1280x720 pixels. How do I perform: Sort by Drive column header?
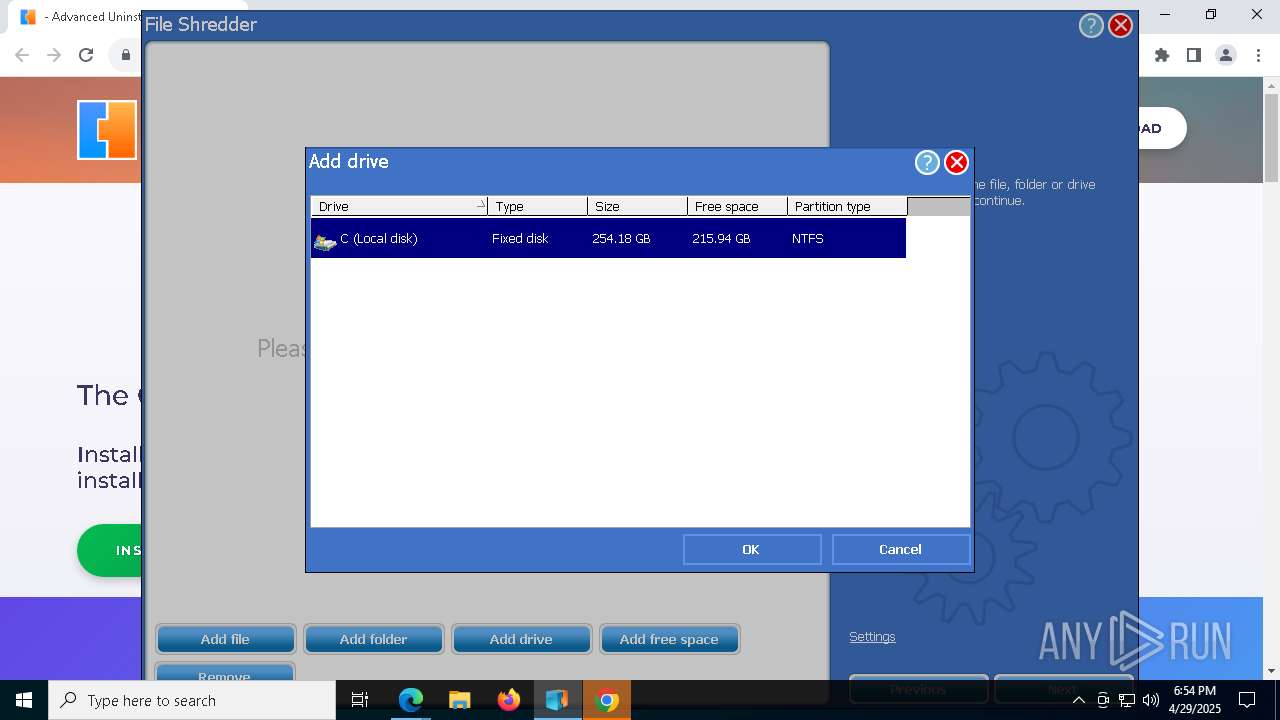coord(399,206)
